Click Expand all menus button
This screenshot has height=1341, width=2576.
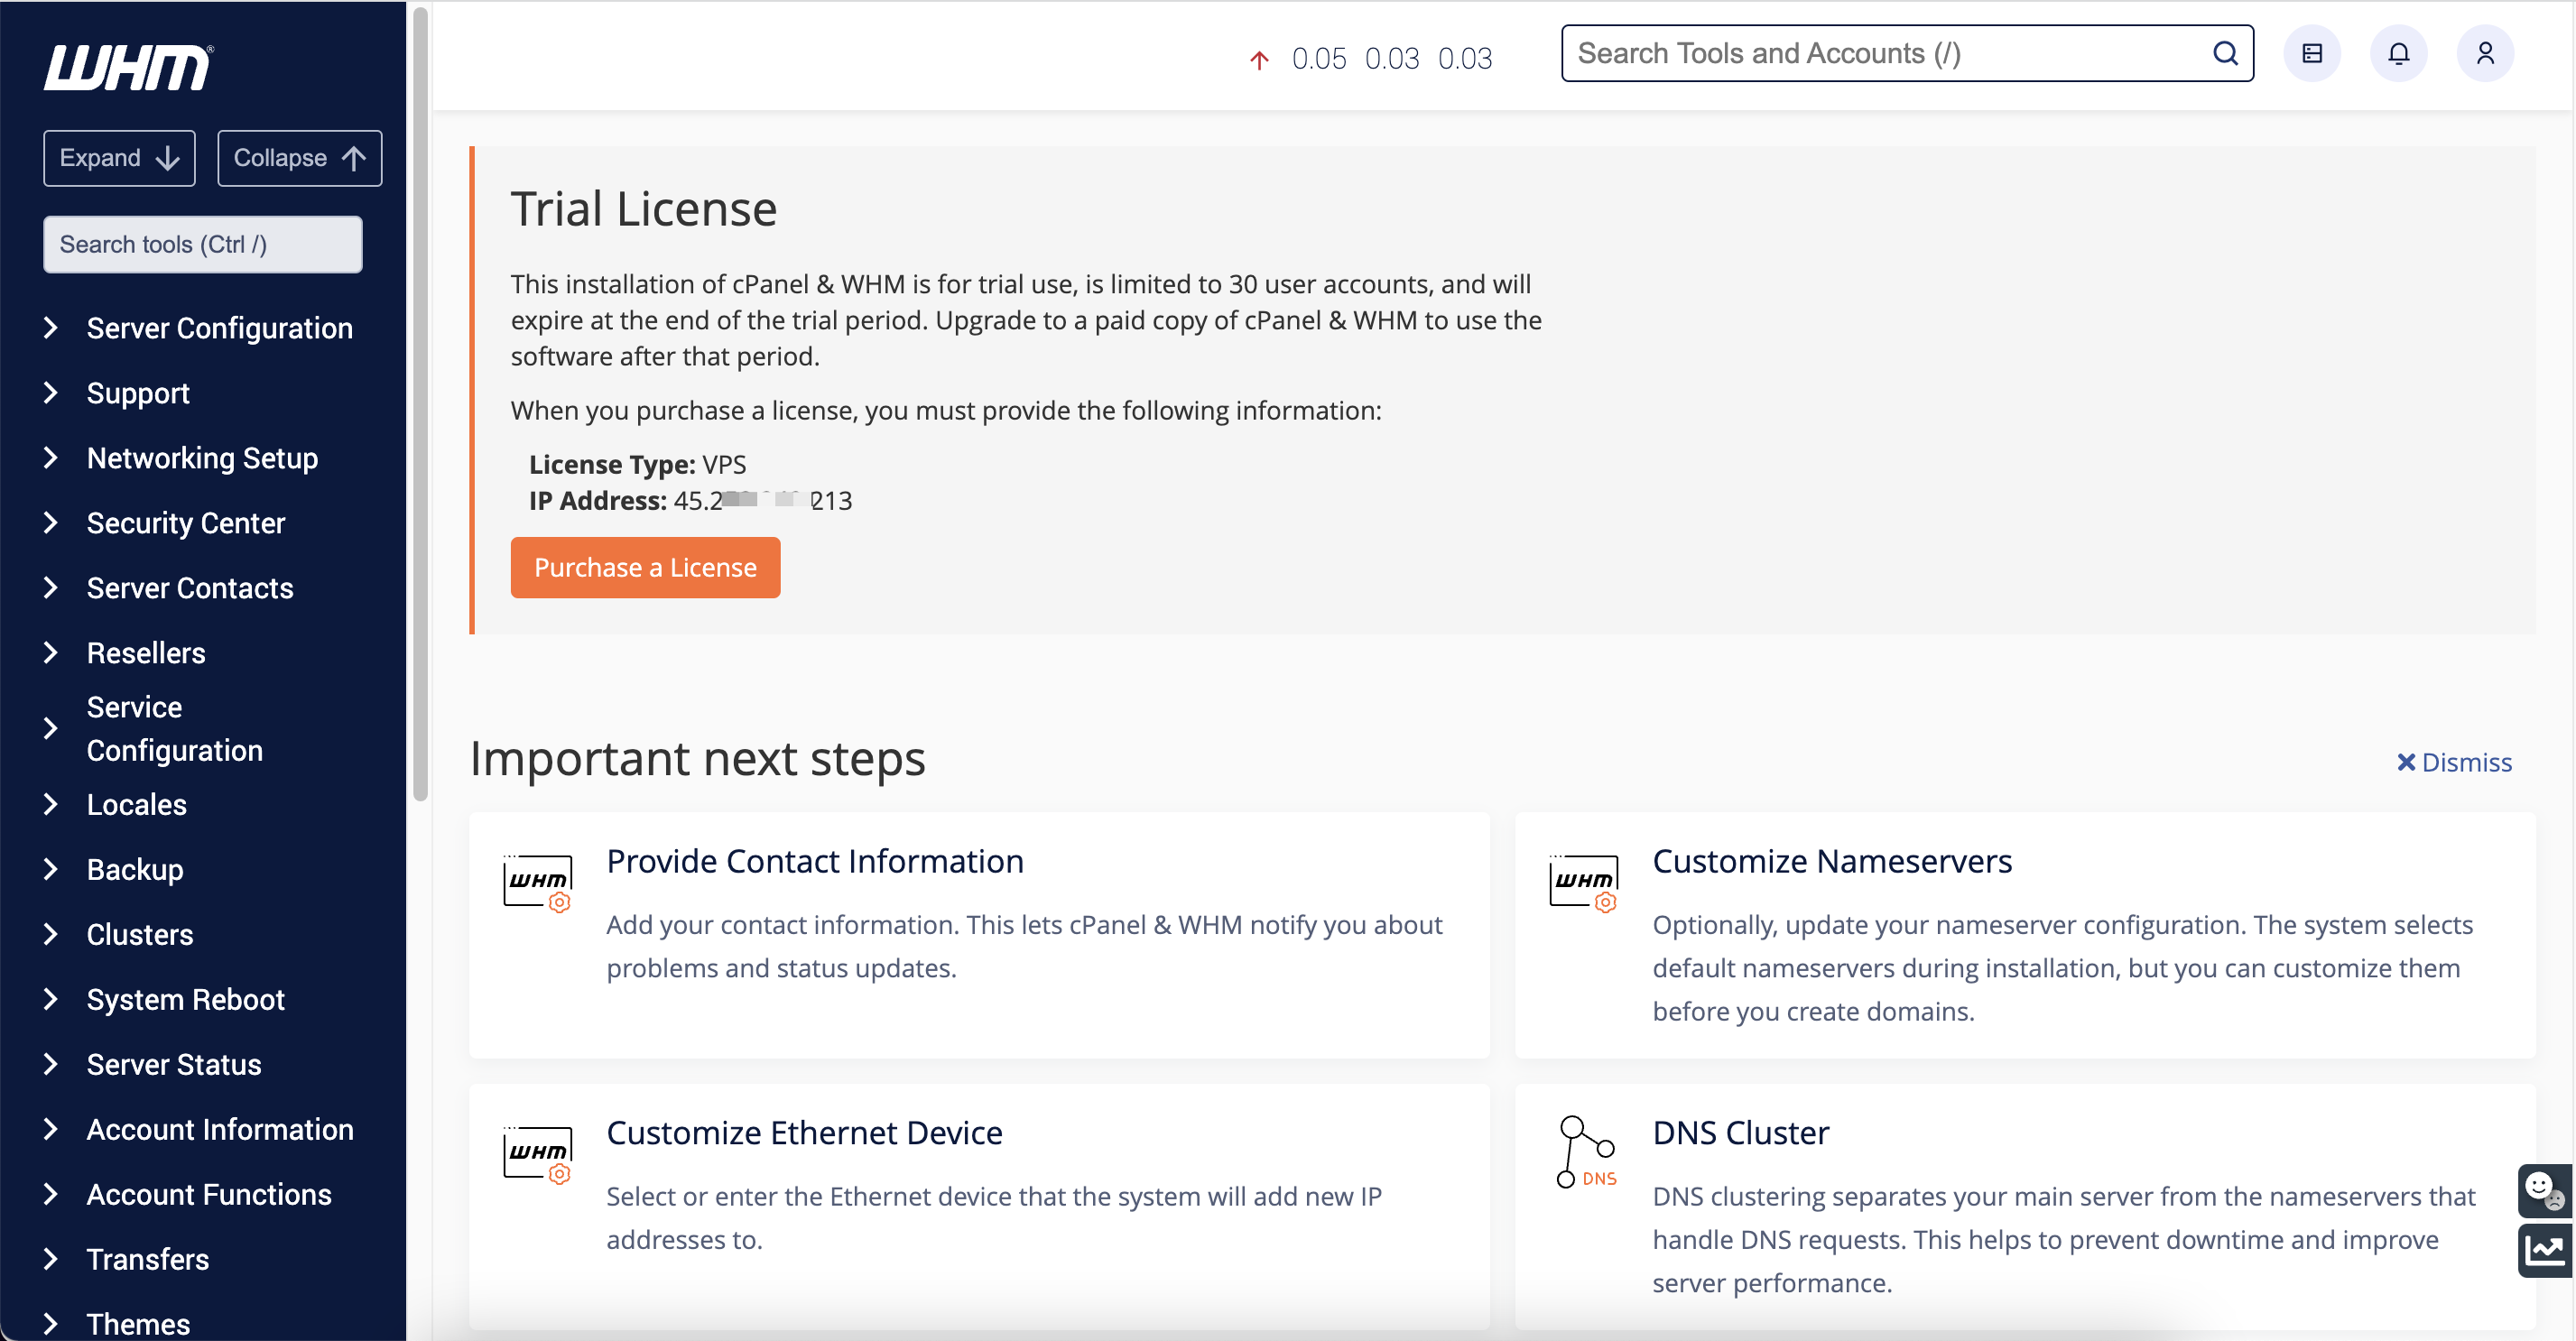click(119, 158)
